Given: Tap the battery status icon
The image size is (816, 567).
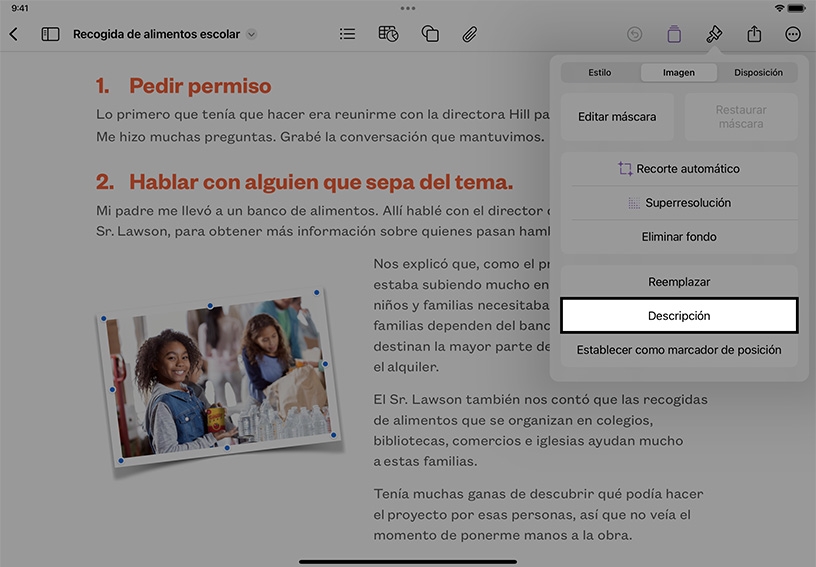Looking at the screenshot, I should click(797, 8).
